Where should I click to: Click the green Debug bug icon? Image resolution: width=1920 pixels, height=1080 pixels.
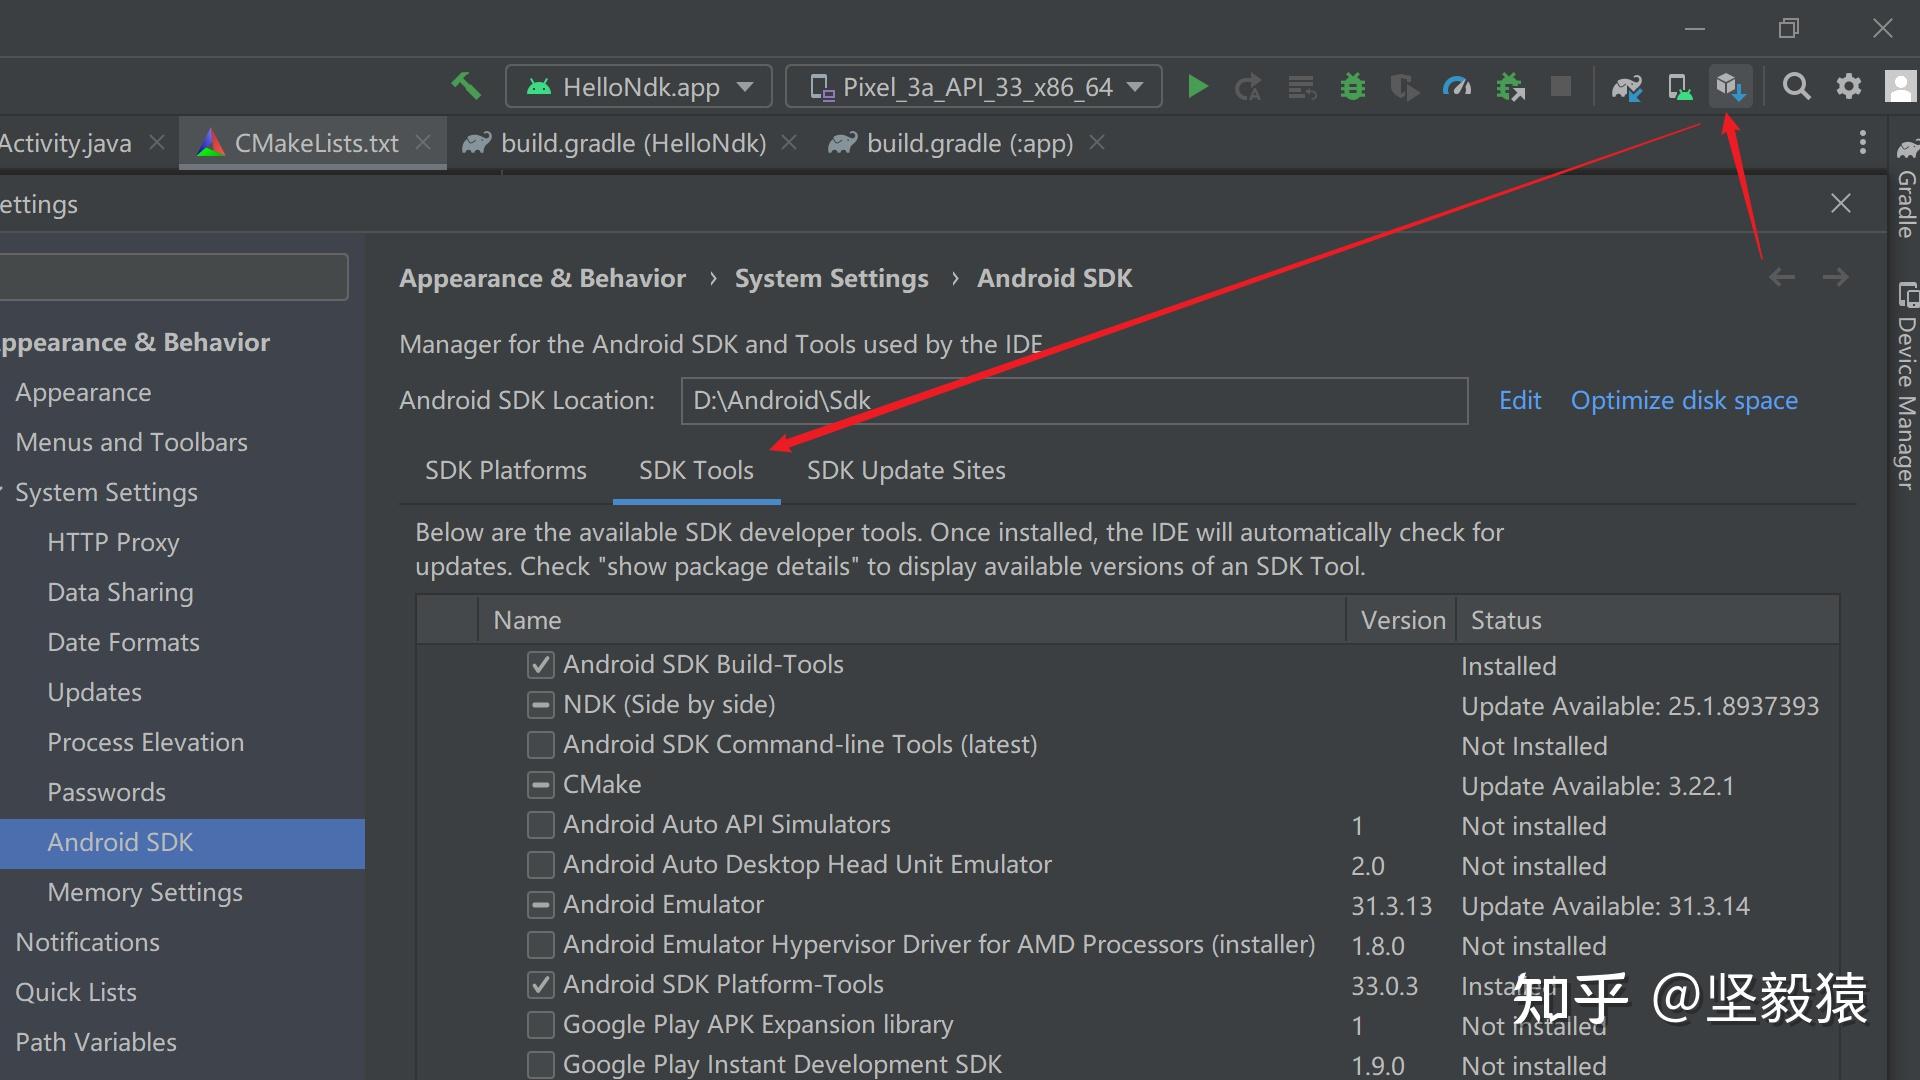pos(1352,87)
